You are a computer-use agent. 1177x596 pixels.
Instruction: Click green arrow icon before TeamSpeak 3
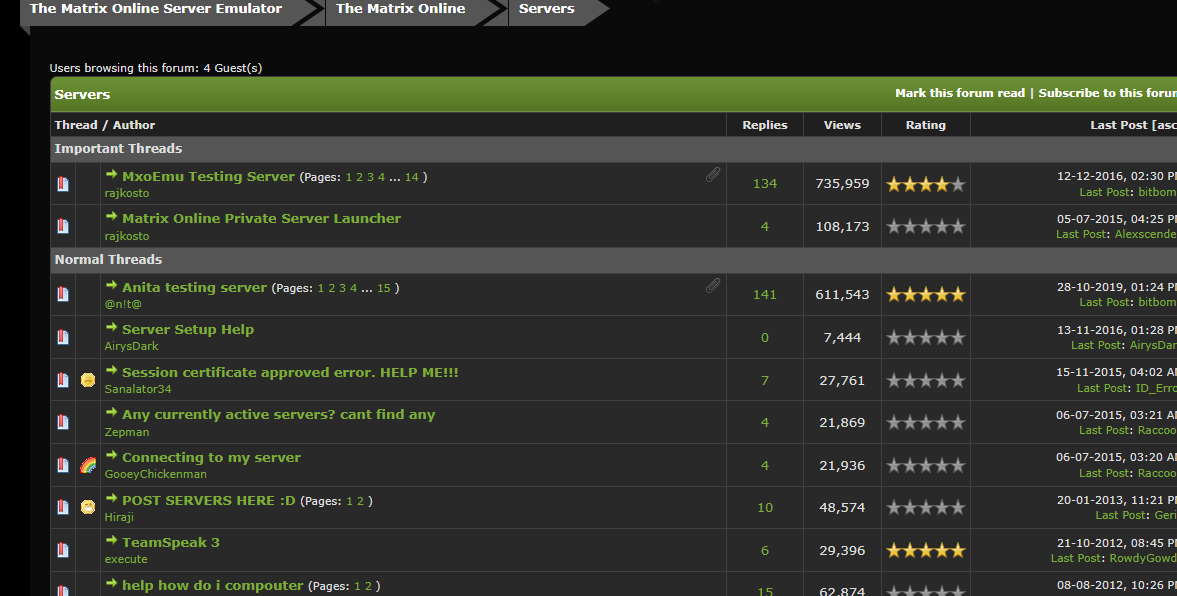pos(112,542)
